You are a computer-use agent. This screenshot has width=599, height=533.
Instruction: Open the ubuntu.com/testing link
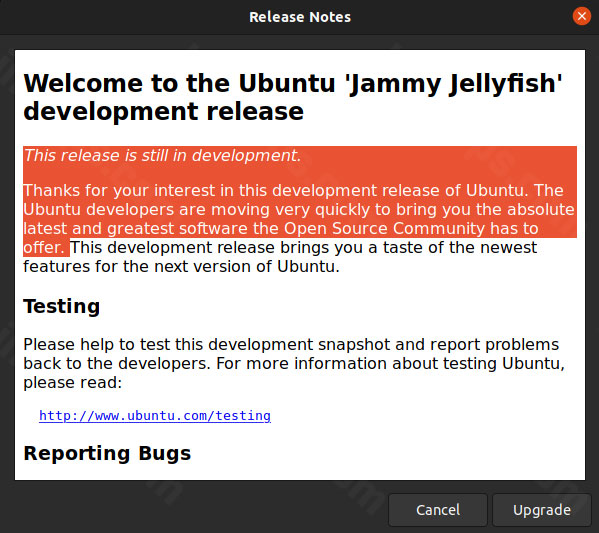[x=155, y=416]
